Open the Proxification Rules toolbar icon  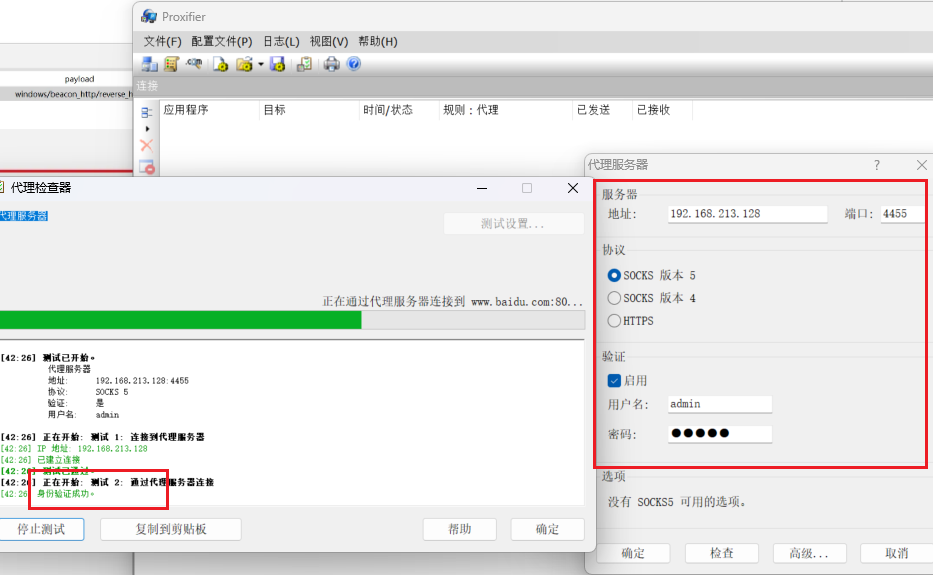coord(171,64)
